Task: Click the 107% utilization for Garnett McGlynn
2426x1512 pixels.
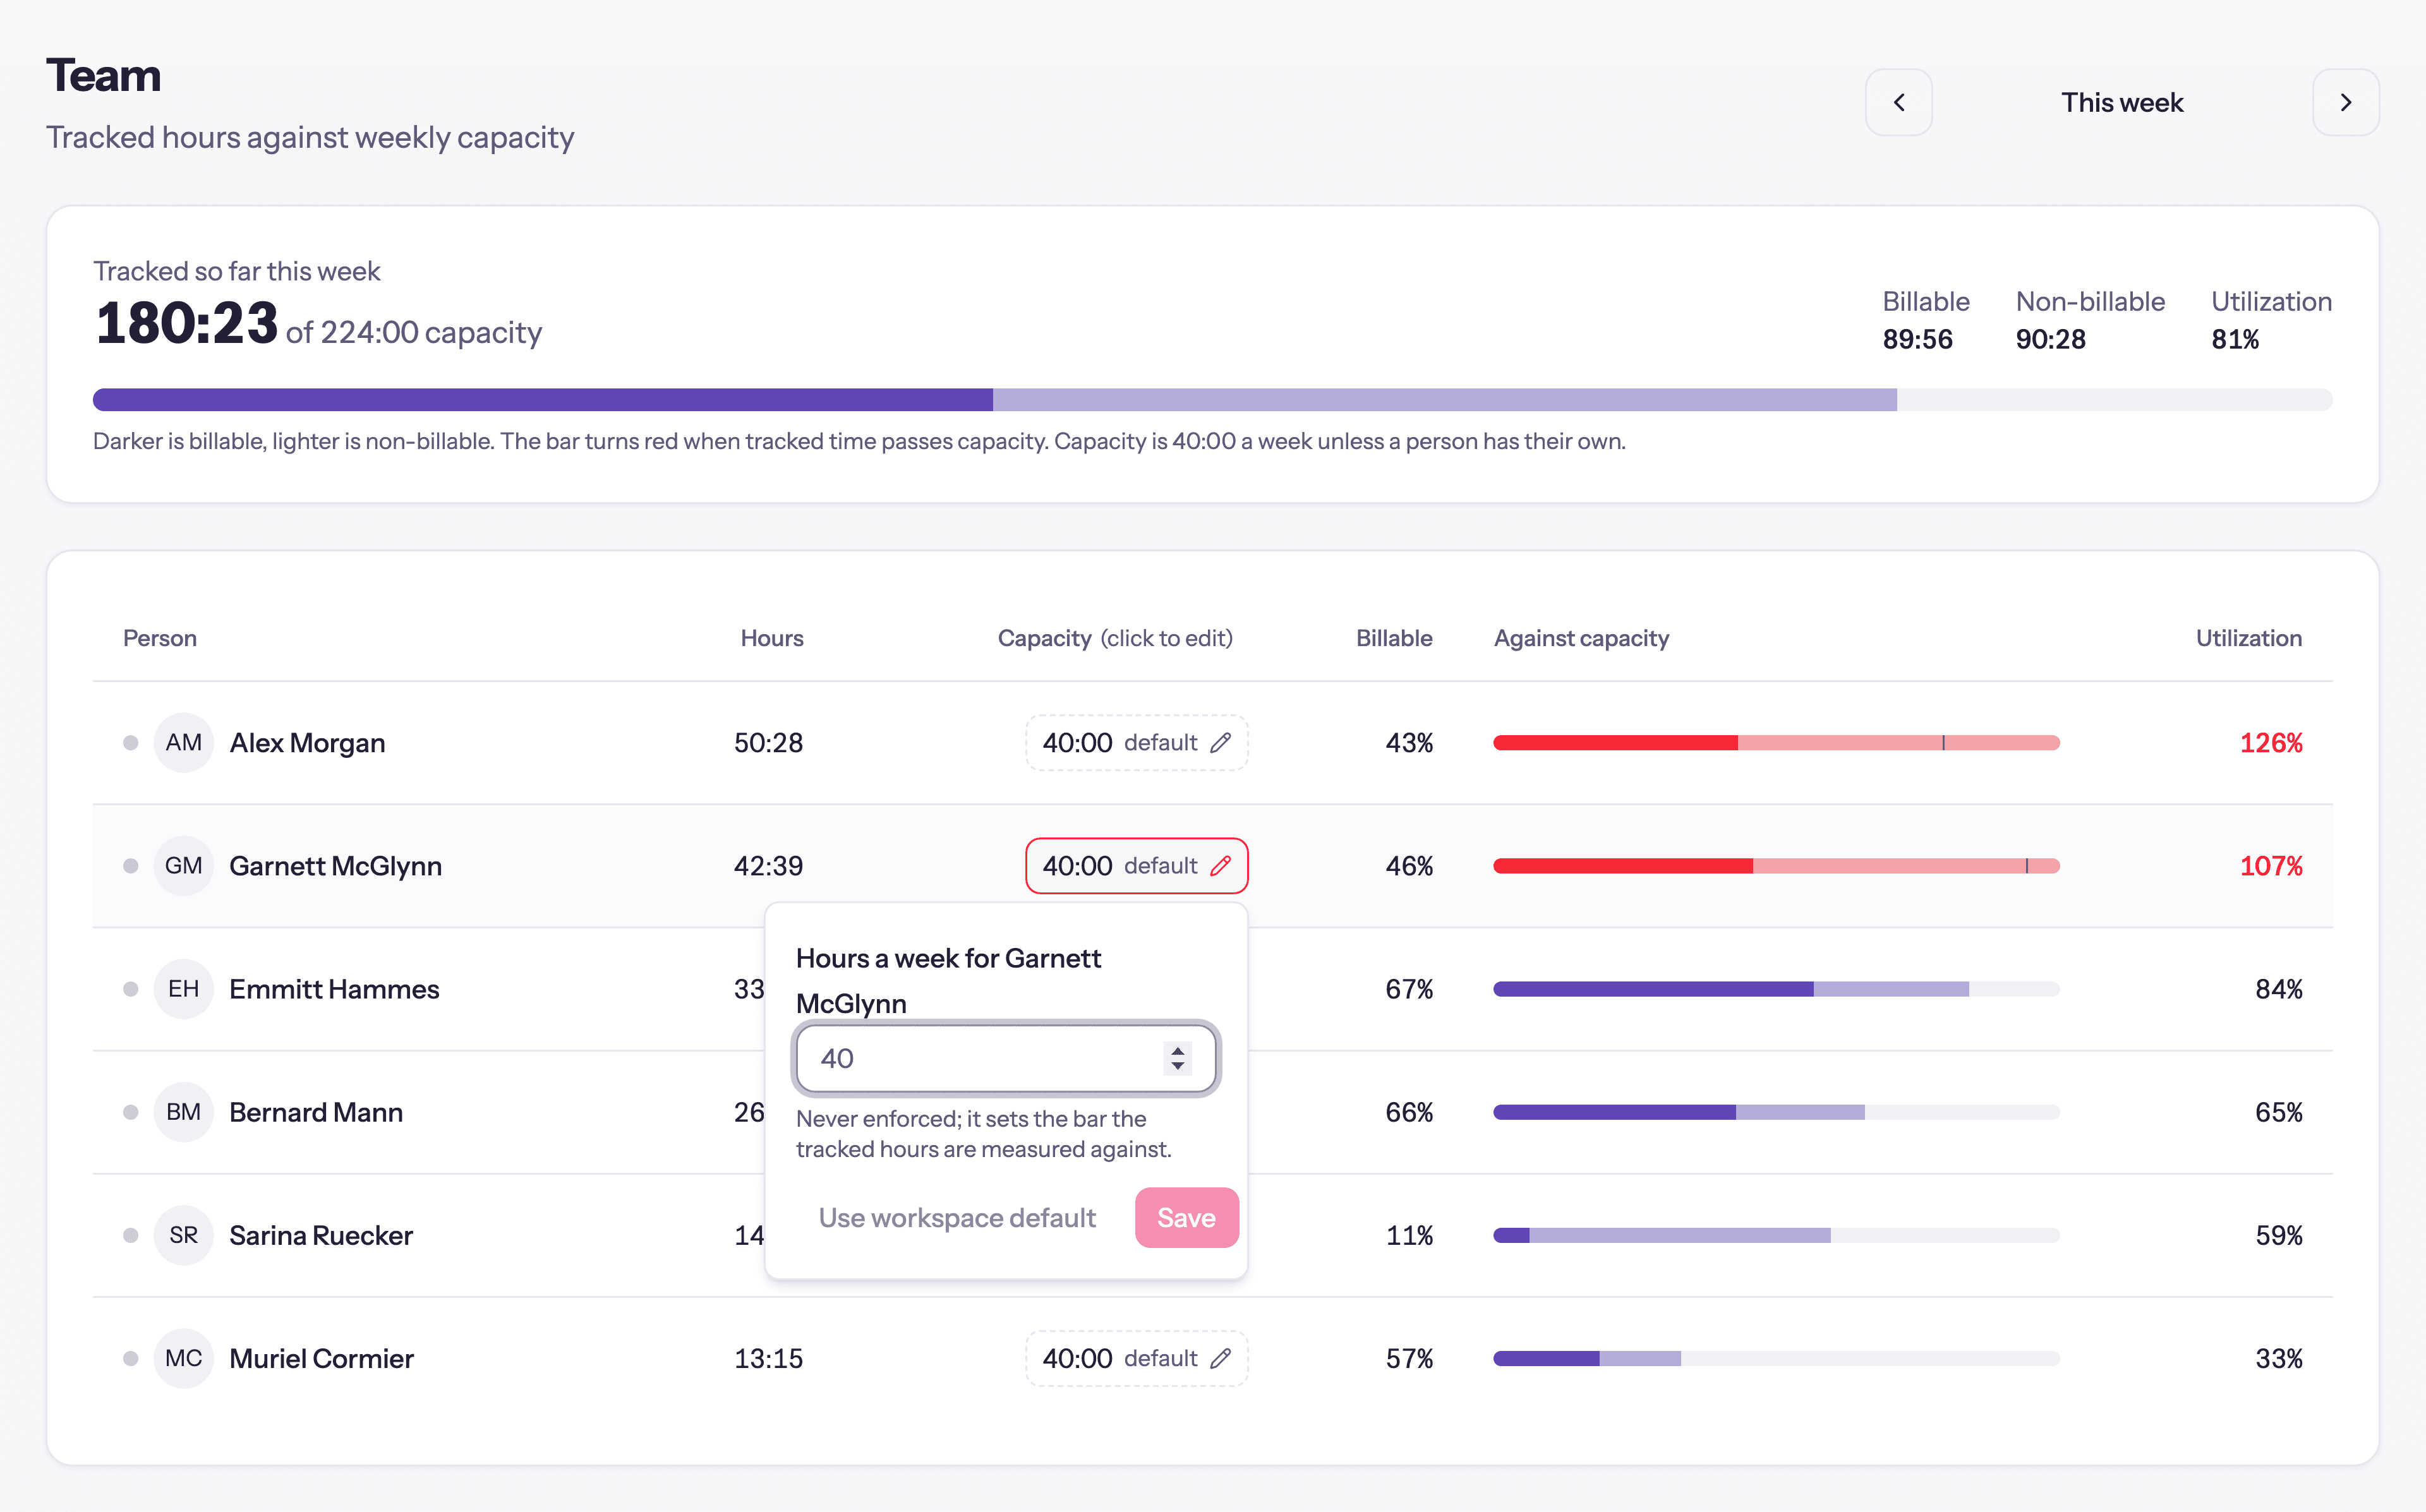Action: [2270, 866]
